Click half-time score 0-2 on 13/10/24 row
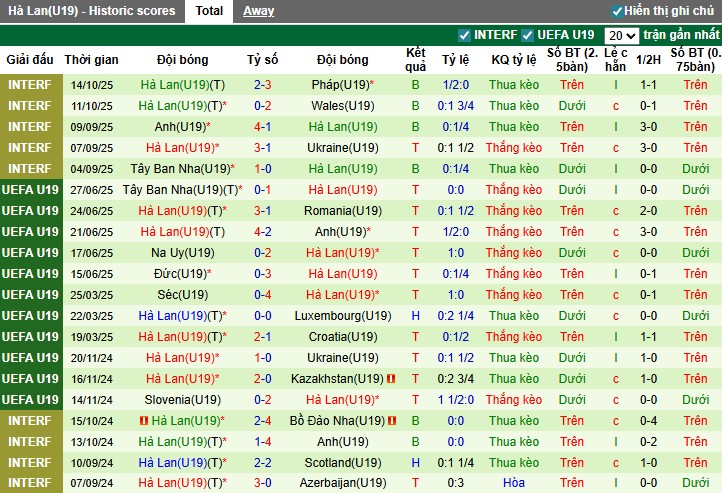Viewport: 722px width, 493px height. pyautogui.click(x=648, y=442)
